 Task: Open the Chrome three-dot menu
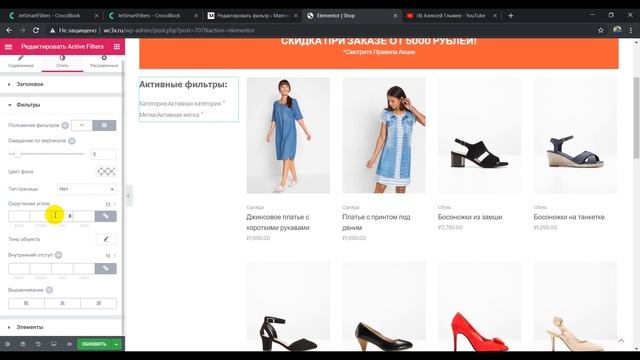(x=631, y=30)
